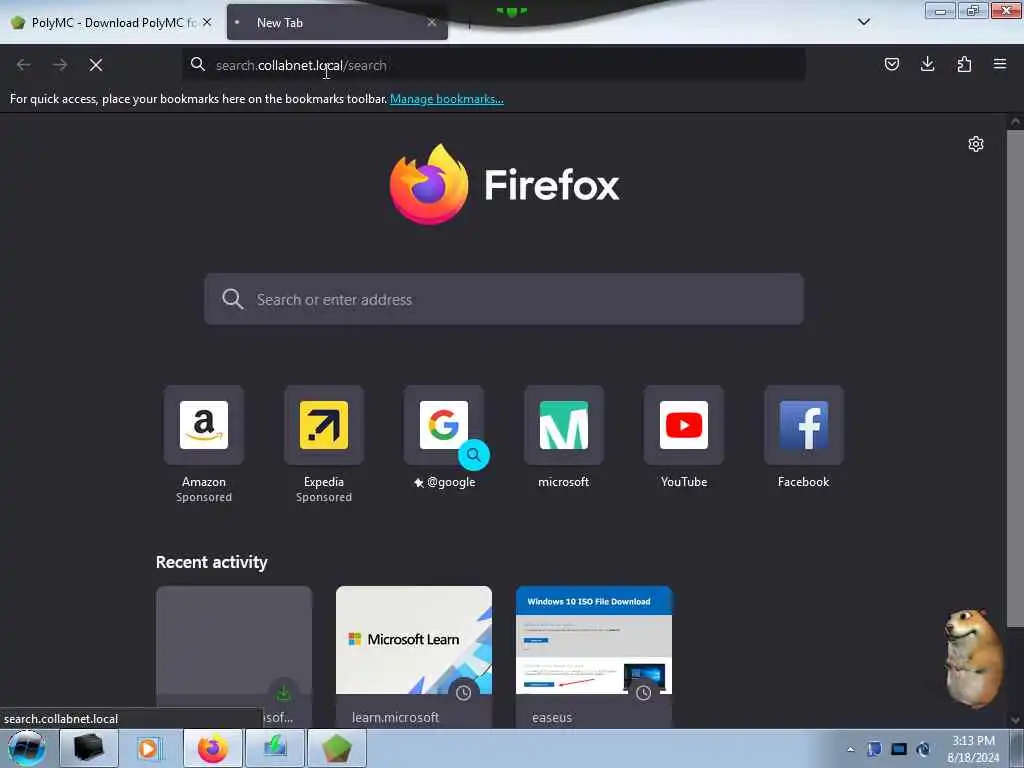Click the Manage bookmarks link
Viewport: 1024px width, 768px height.
point(447,99)
